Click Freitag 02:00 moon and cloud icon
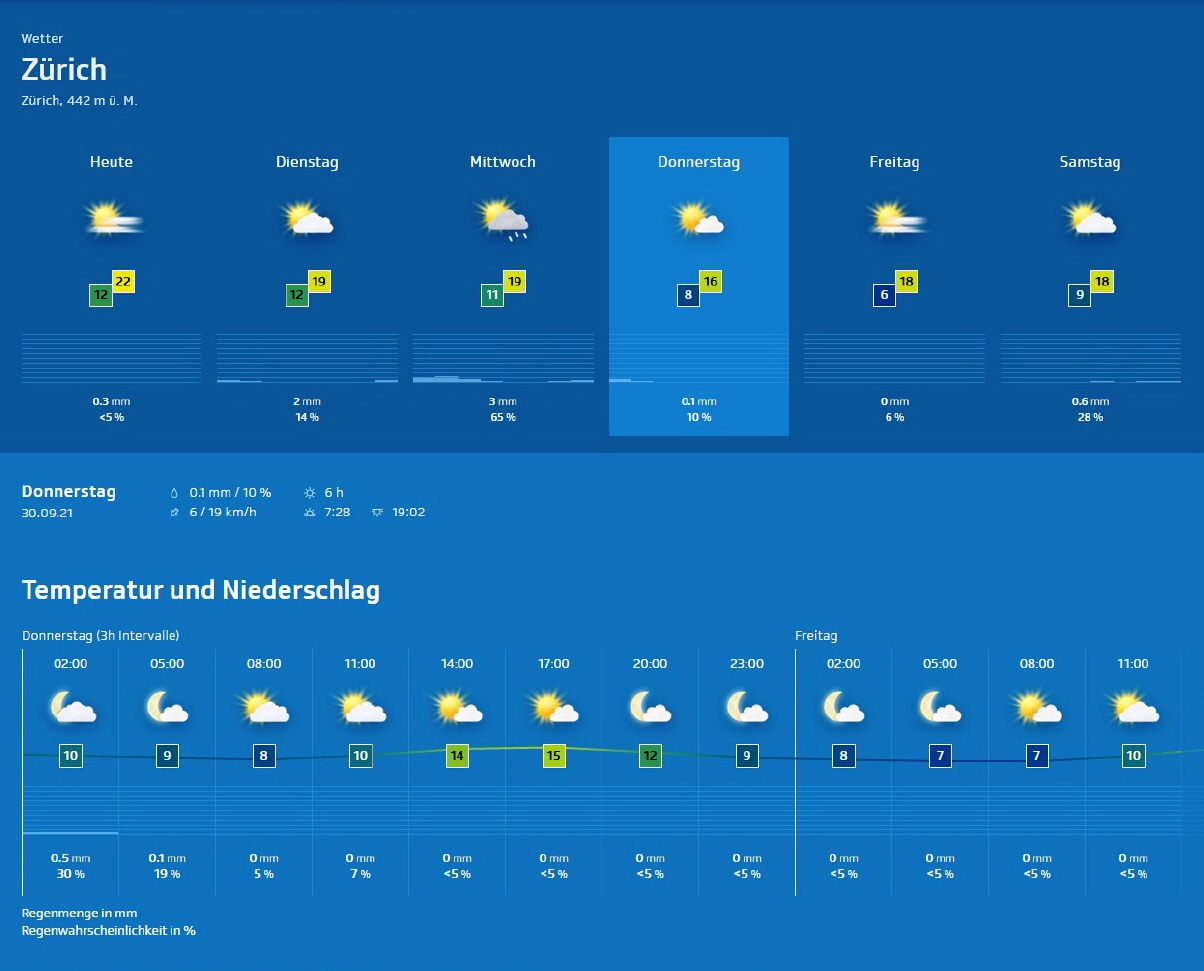The width and height of the screenshot is (1204, 971). [843, 707]
